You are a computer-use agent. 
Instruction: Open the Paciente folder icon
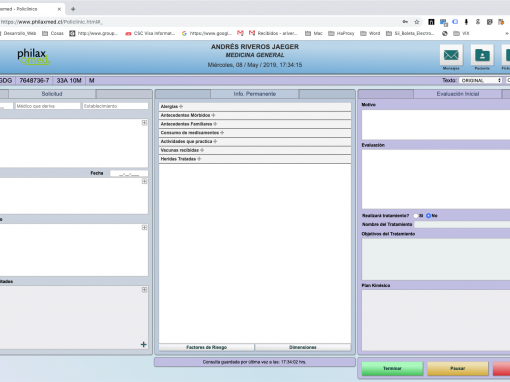(x=482, y=55)
